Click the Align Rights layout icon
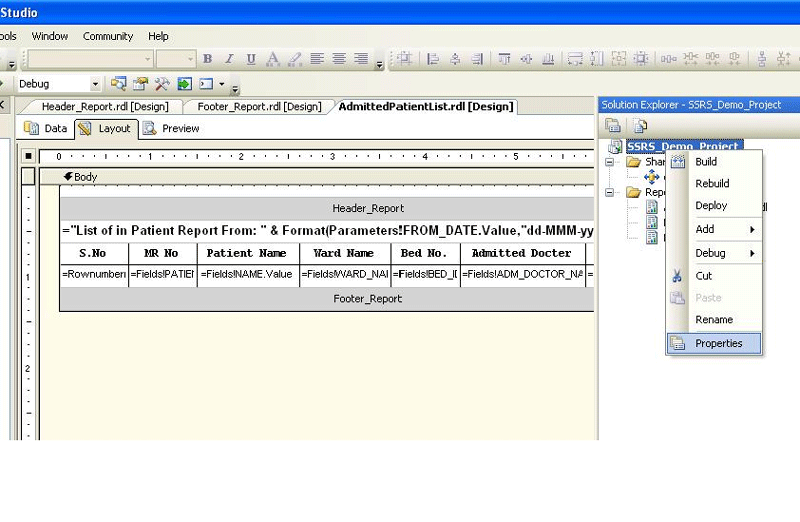 [x=477, y=59]
